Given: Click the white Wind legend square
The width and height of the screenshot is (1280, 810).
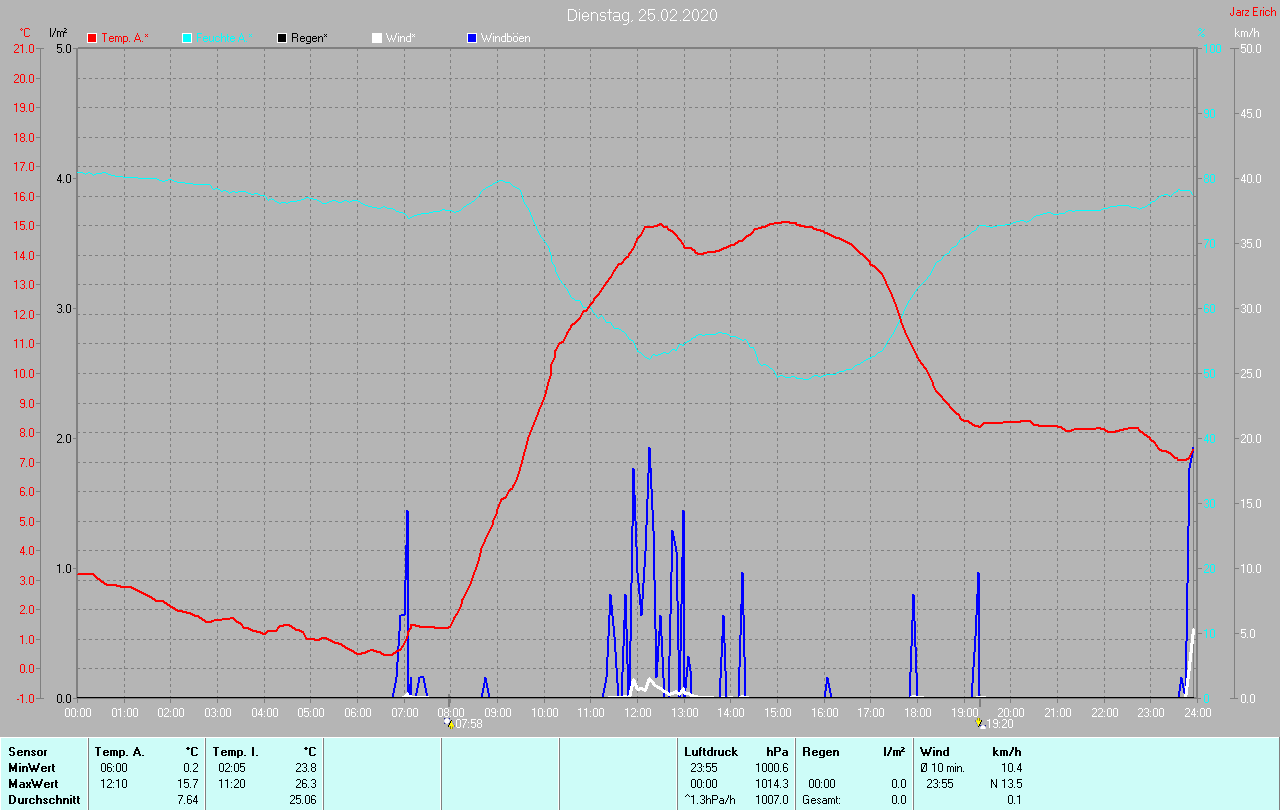Looking at the screenshot, I should [x=376, y=38].
